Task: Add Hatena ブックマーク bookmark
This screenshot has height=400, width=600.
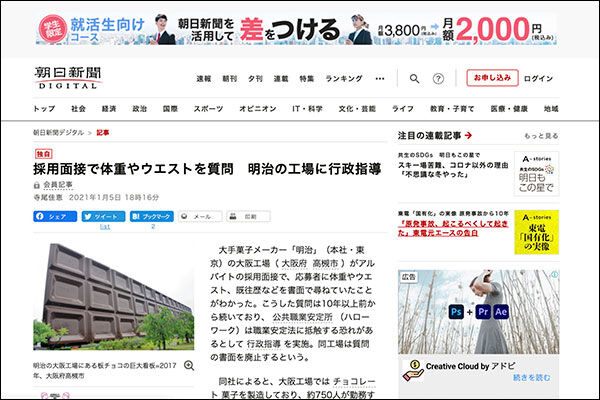Action: pyautogui.click(x=152, y=217)
